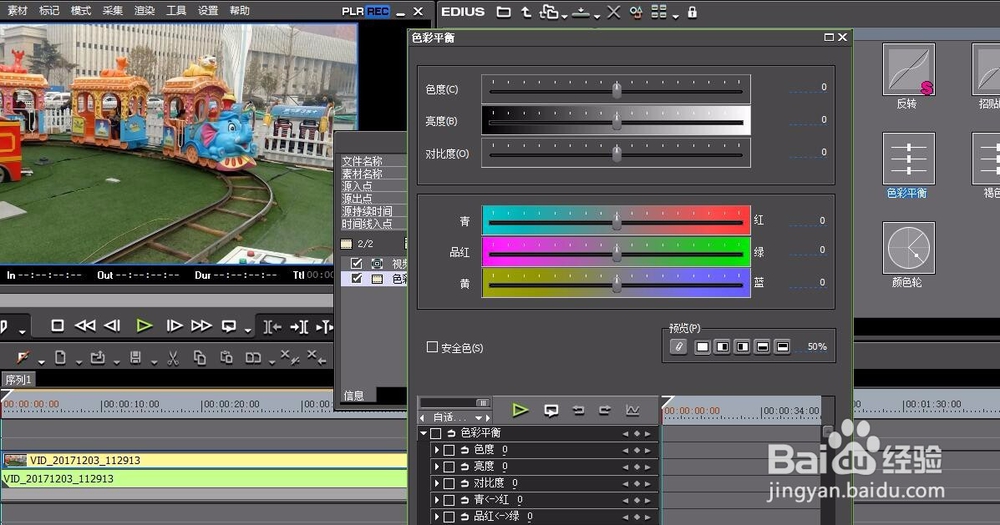Expand the 色度 keyframe row
The height and width of the screenshot is (525, 1000).
tap(437, 450)
